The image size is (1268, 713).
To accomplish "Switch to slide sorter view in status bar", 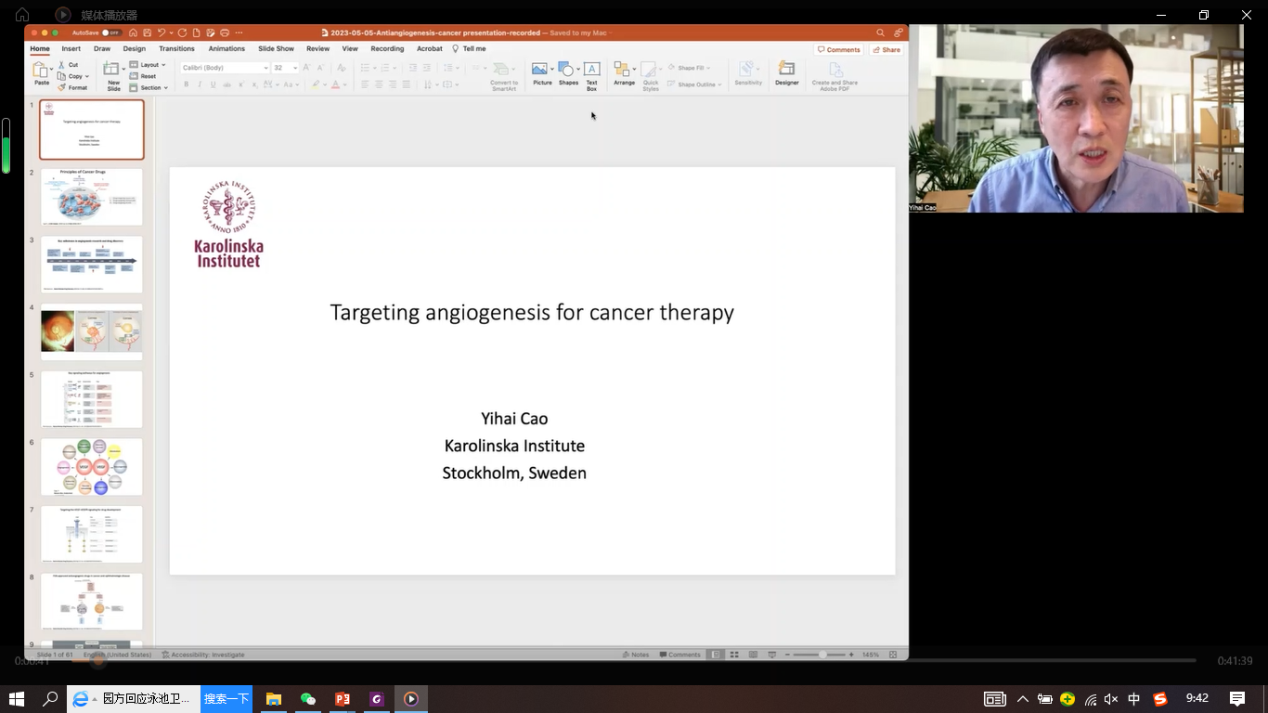I will pyautogui.click(x=734, y=655).
